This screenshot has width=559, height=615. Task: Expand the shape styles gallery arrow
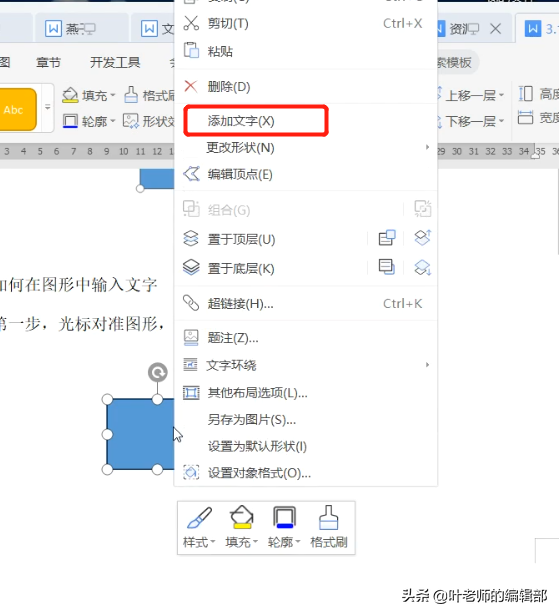click(47, 107)
